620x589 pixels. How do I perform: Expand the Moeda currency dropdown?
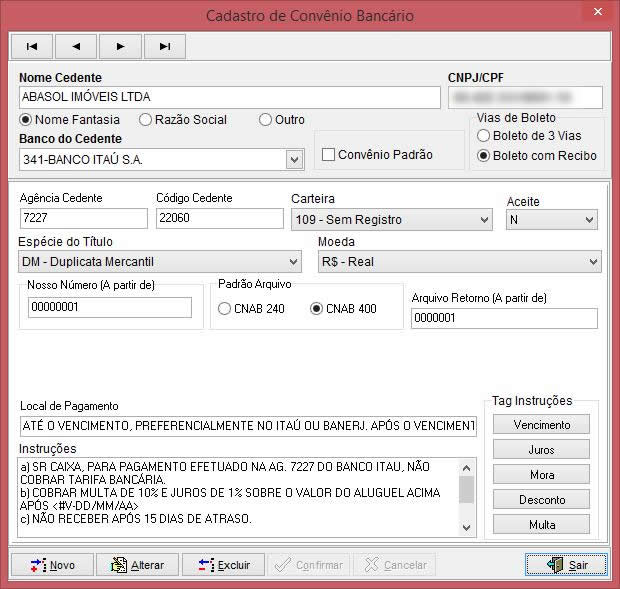[x=593, y=262]
